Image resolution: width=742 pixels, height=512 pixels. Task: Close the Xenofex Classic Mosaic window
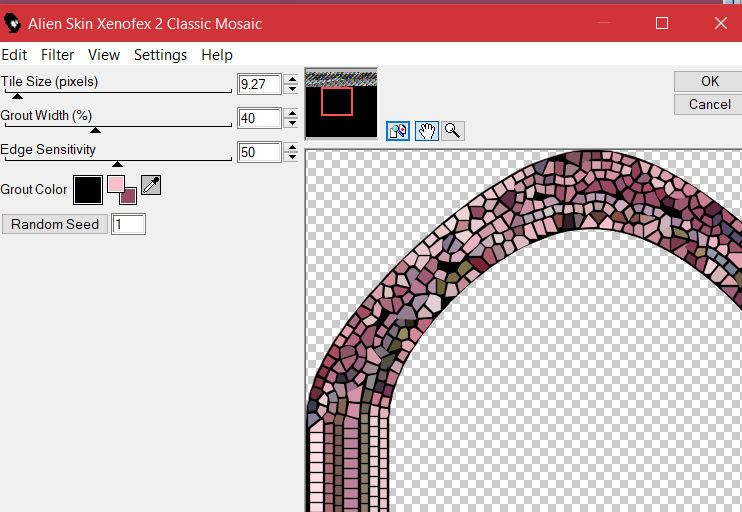721,23
